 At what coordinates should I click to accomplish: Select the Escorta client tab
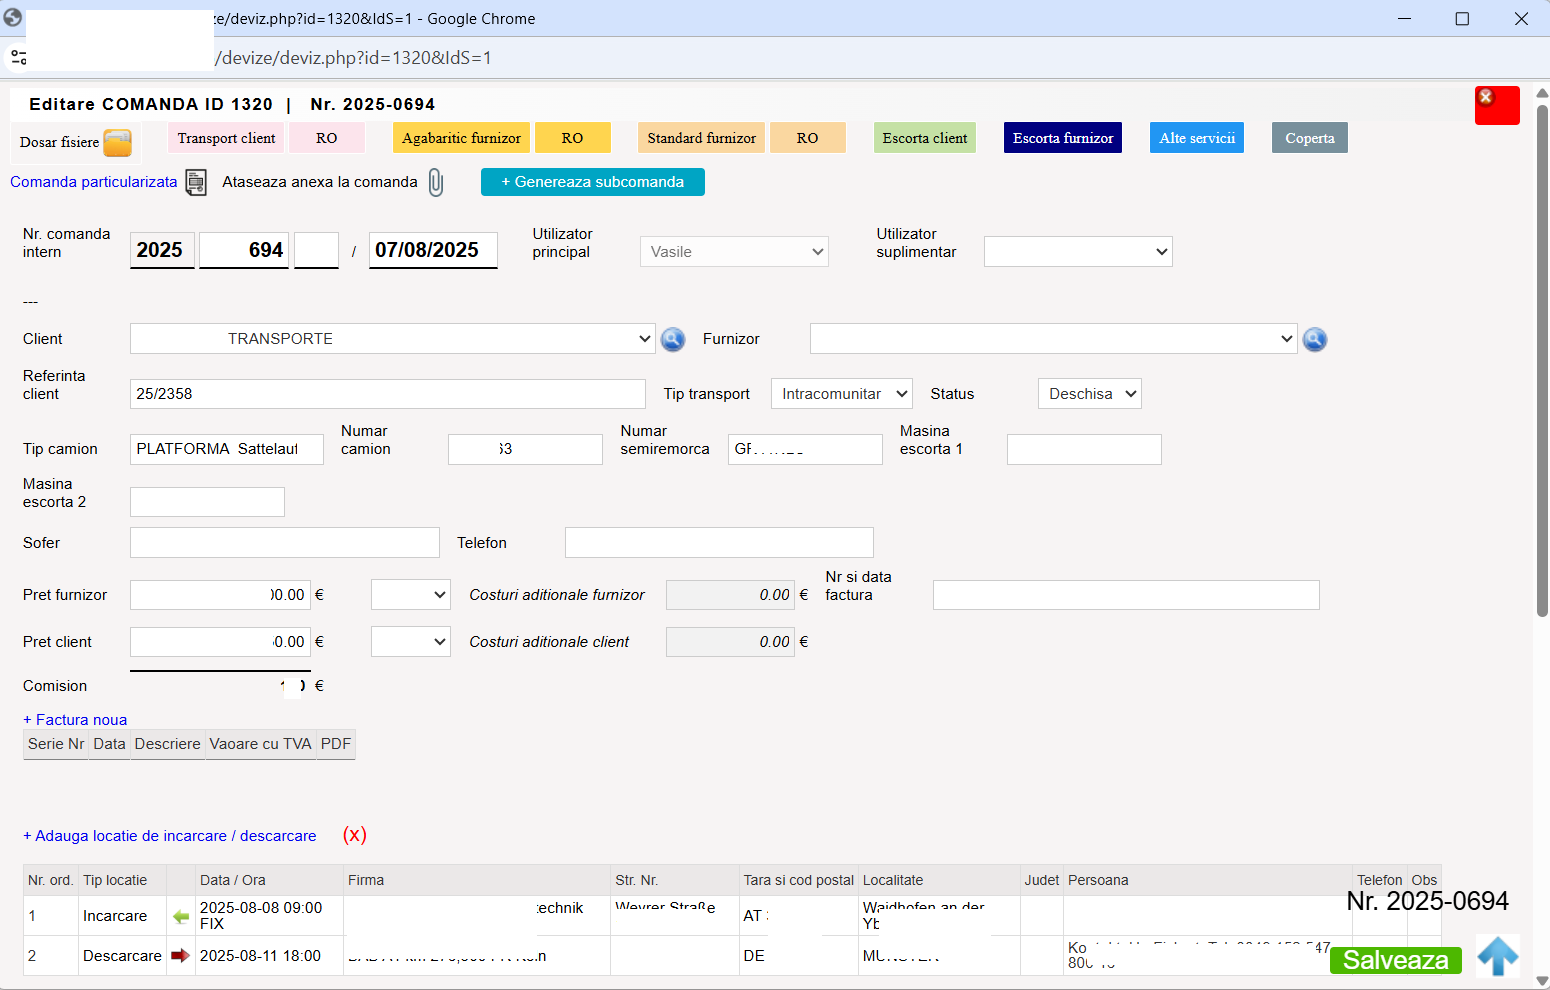click(x=925, y=138)
